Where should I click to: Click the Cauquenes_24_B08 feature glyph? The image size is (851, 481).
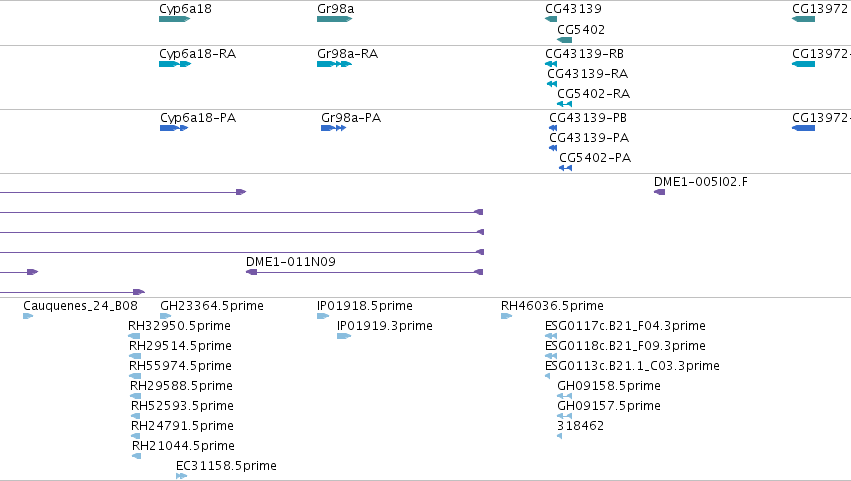click(28, 316)
